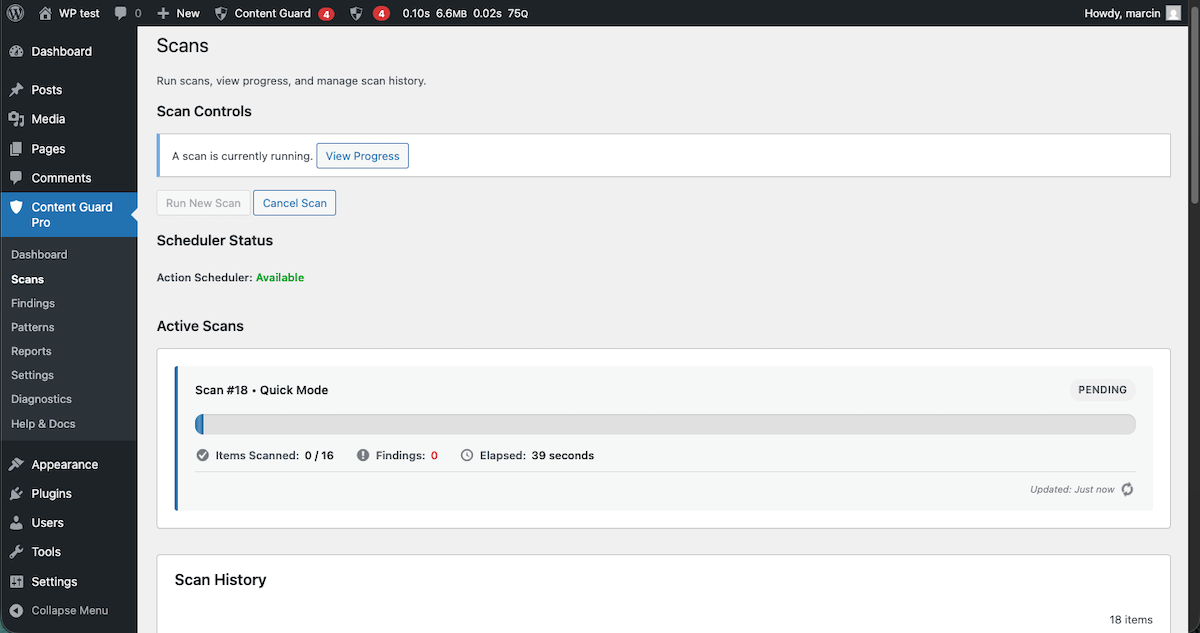Open the Scan History section

pyautogui.click(x=220, y=579)
